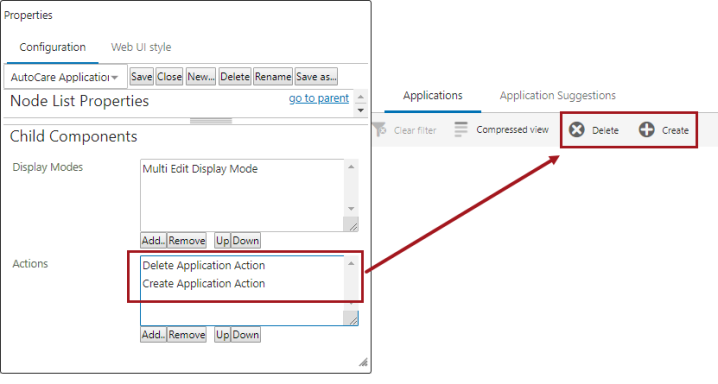This screenshot has width=718, height=384.
Task: Click the Save as... button
Action: (x=316, y=77)
